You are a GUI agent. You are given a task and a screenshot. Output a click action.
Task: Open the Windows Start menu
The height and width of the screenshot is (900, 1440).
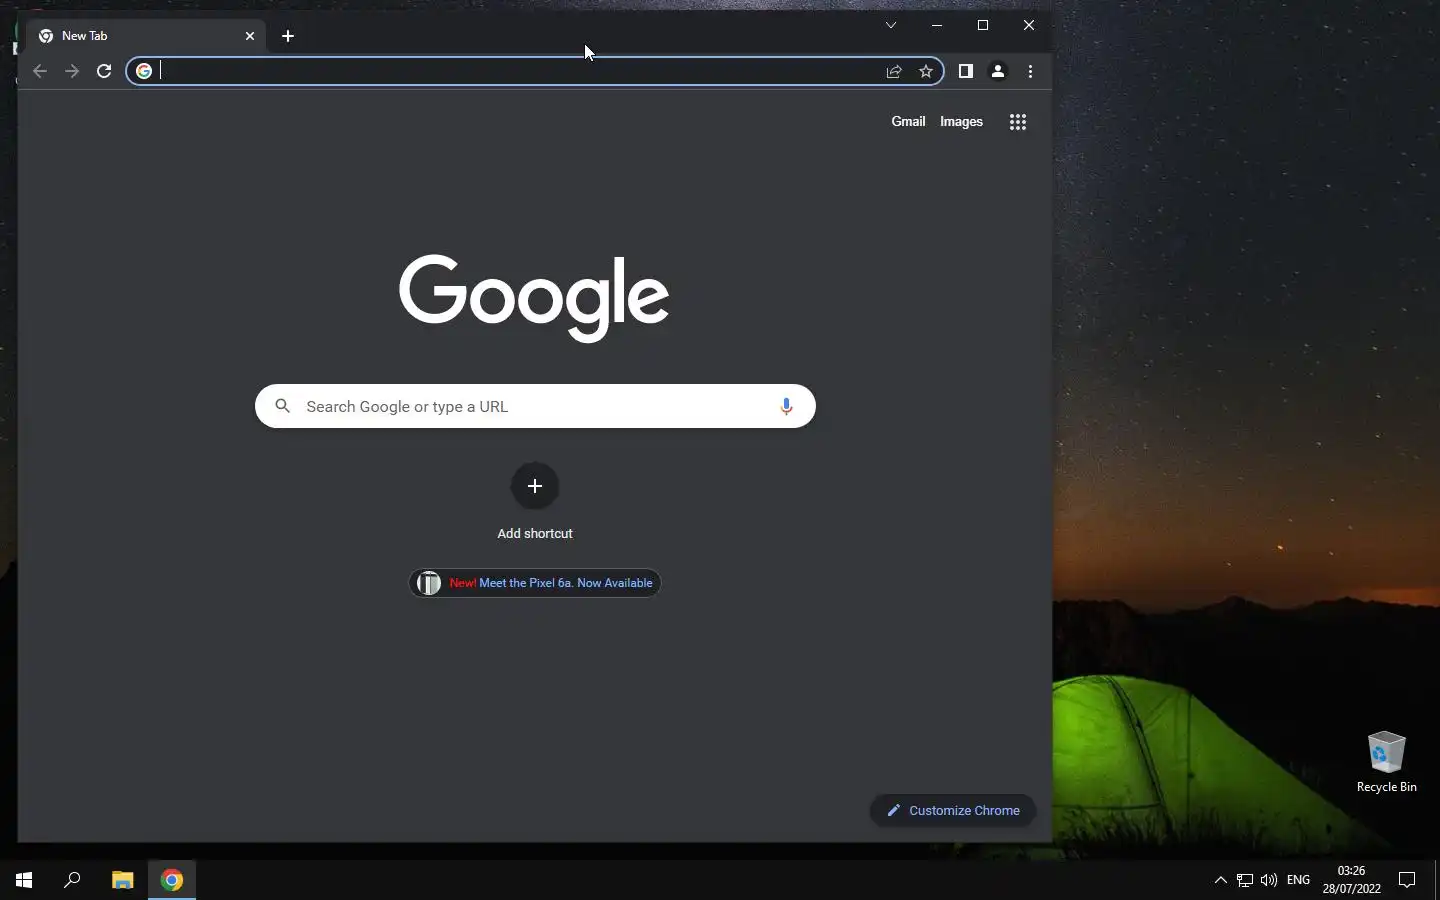pos(24,880)
